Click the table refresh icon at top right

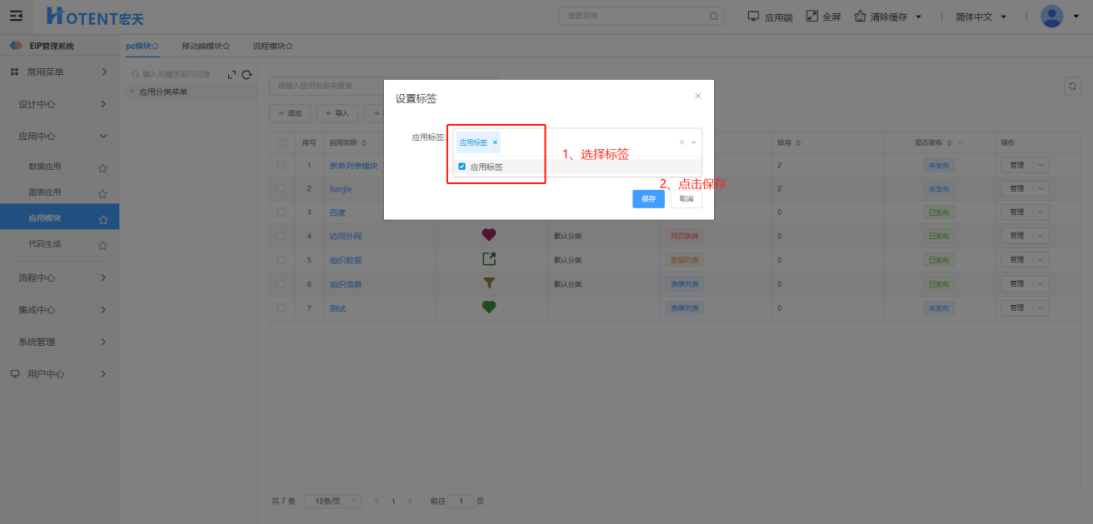[x=1072, y=86]
